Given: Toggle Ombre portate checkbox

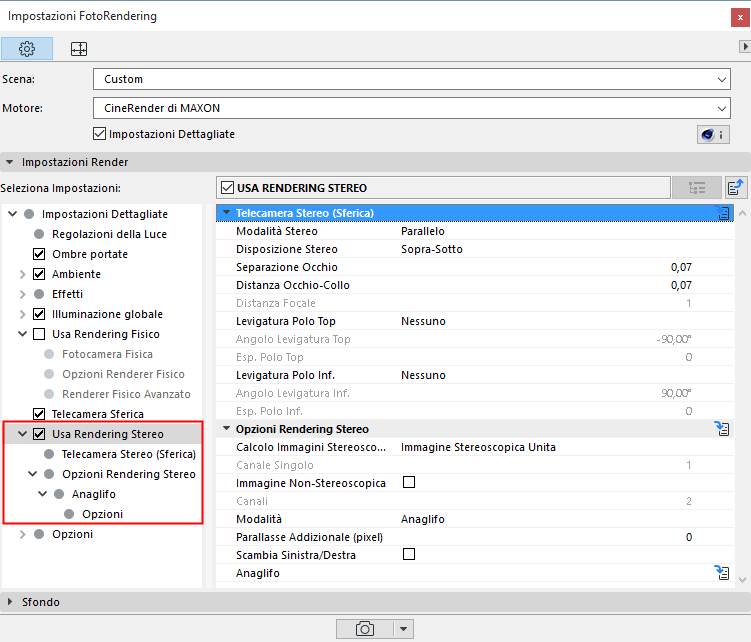Looking at the screenshot, I should point(39,254).
